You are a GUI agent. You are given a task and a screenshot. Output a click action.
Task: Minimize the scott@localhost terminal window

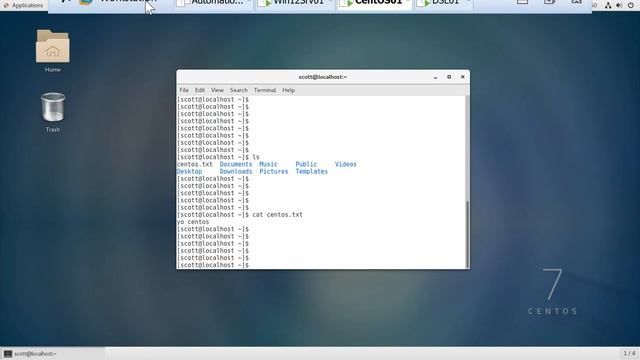coord(436,77)
